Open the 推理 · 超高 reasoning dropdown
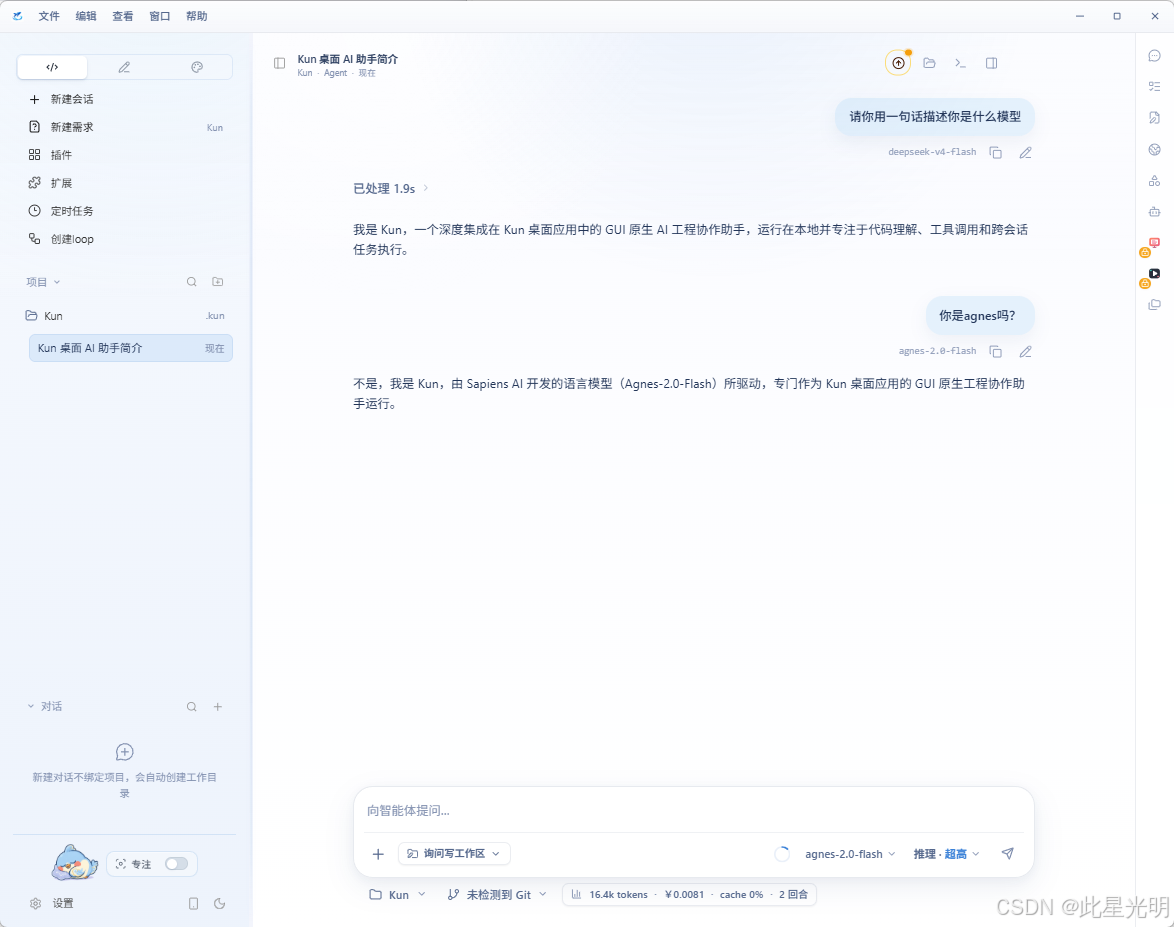 point(946,854)
